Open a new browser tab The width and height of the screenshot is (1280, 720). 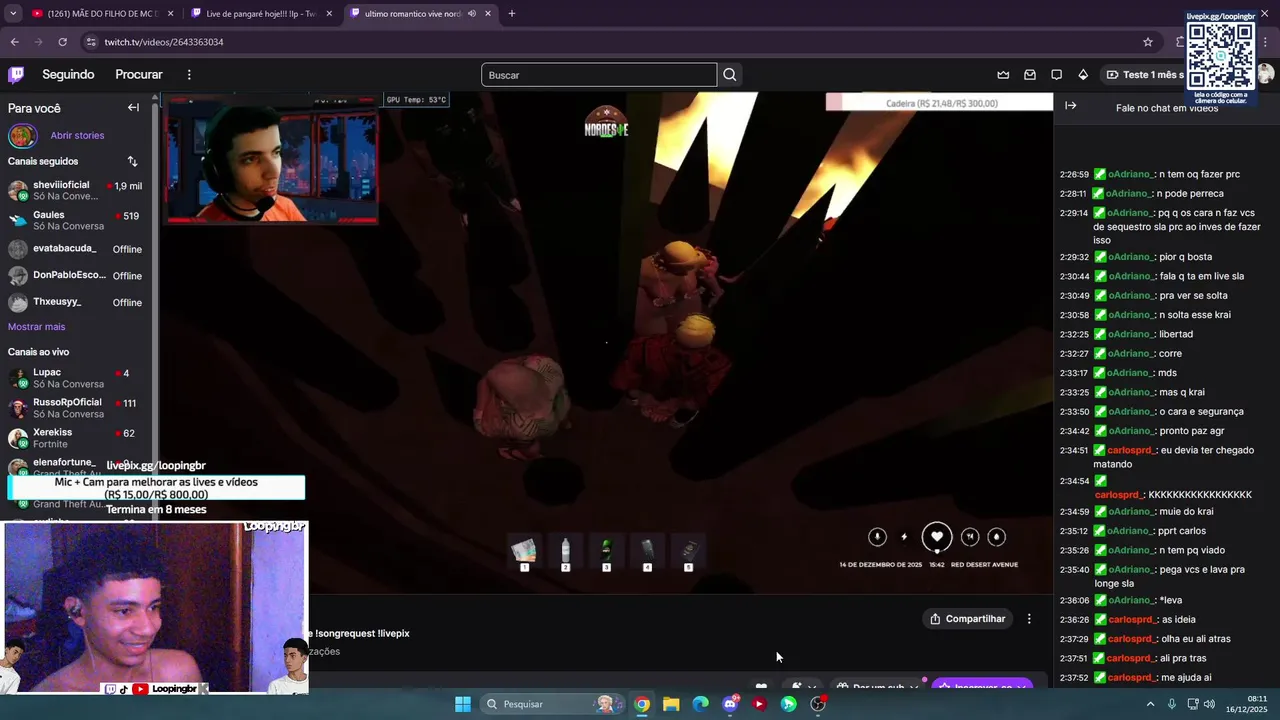point(512,14)
